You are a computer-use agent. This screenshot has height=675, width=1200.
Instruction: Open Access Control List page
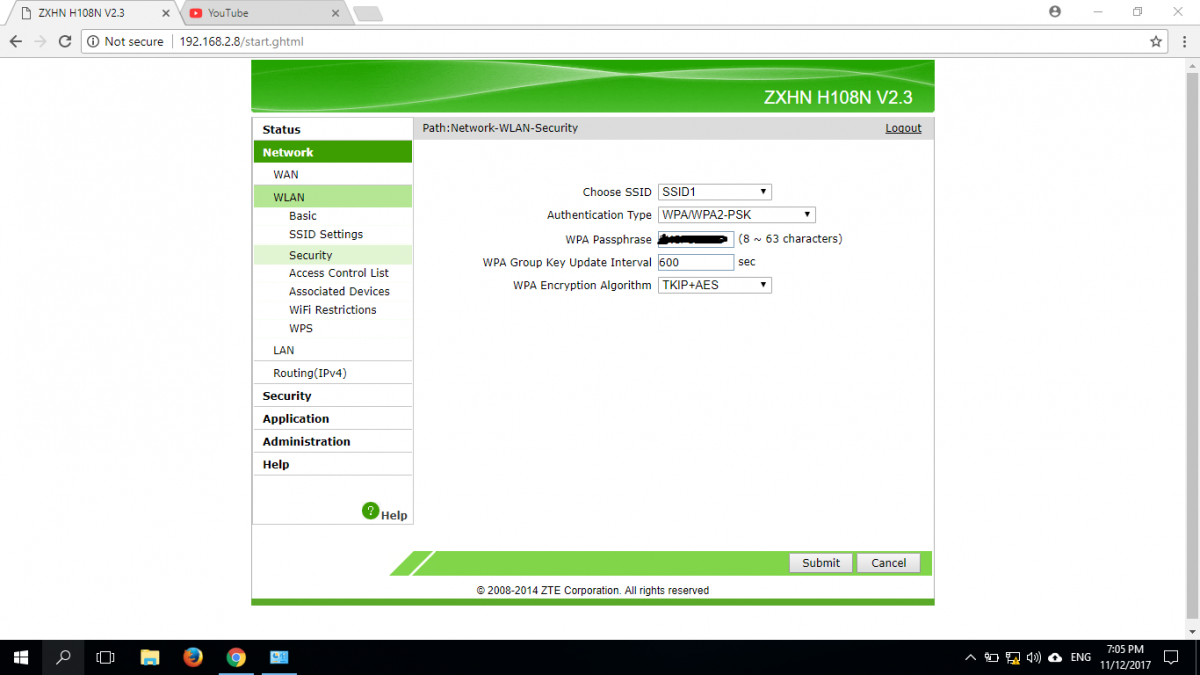click(339, 273)
